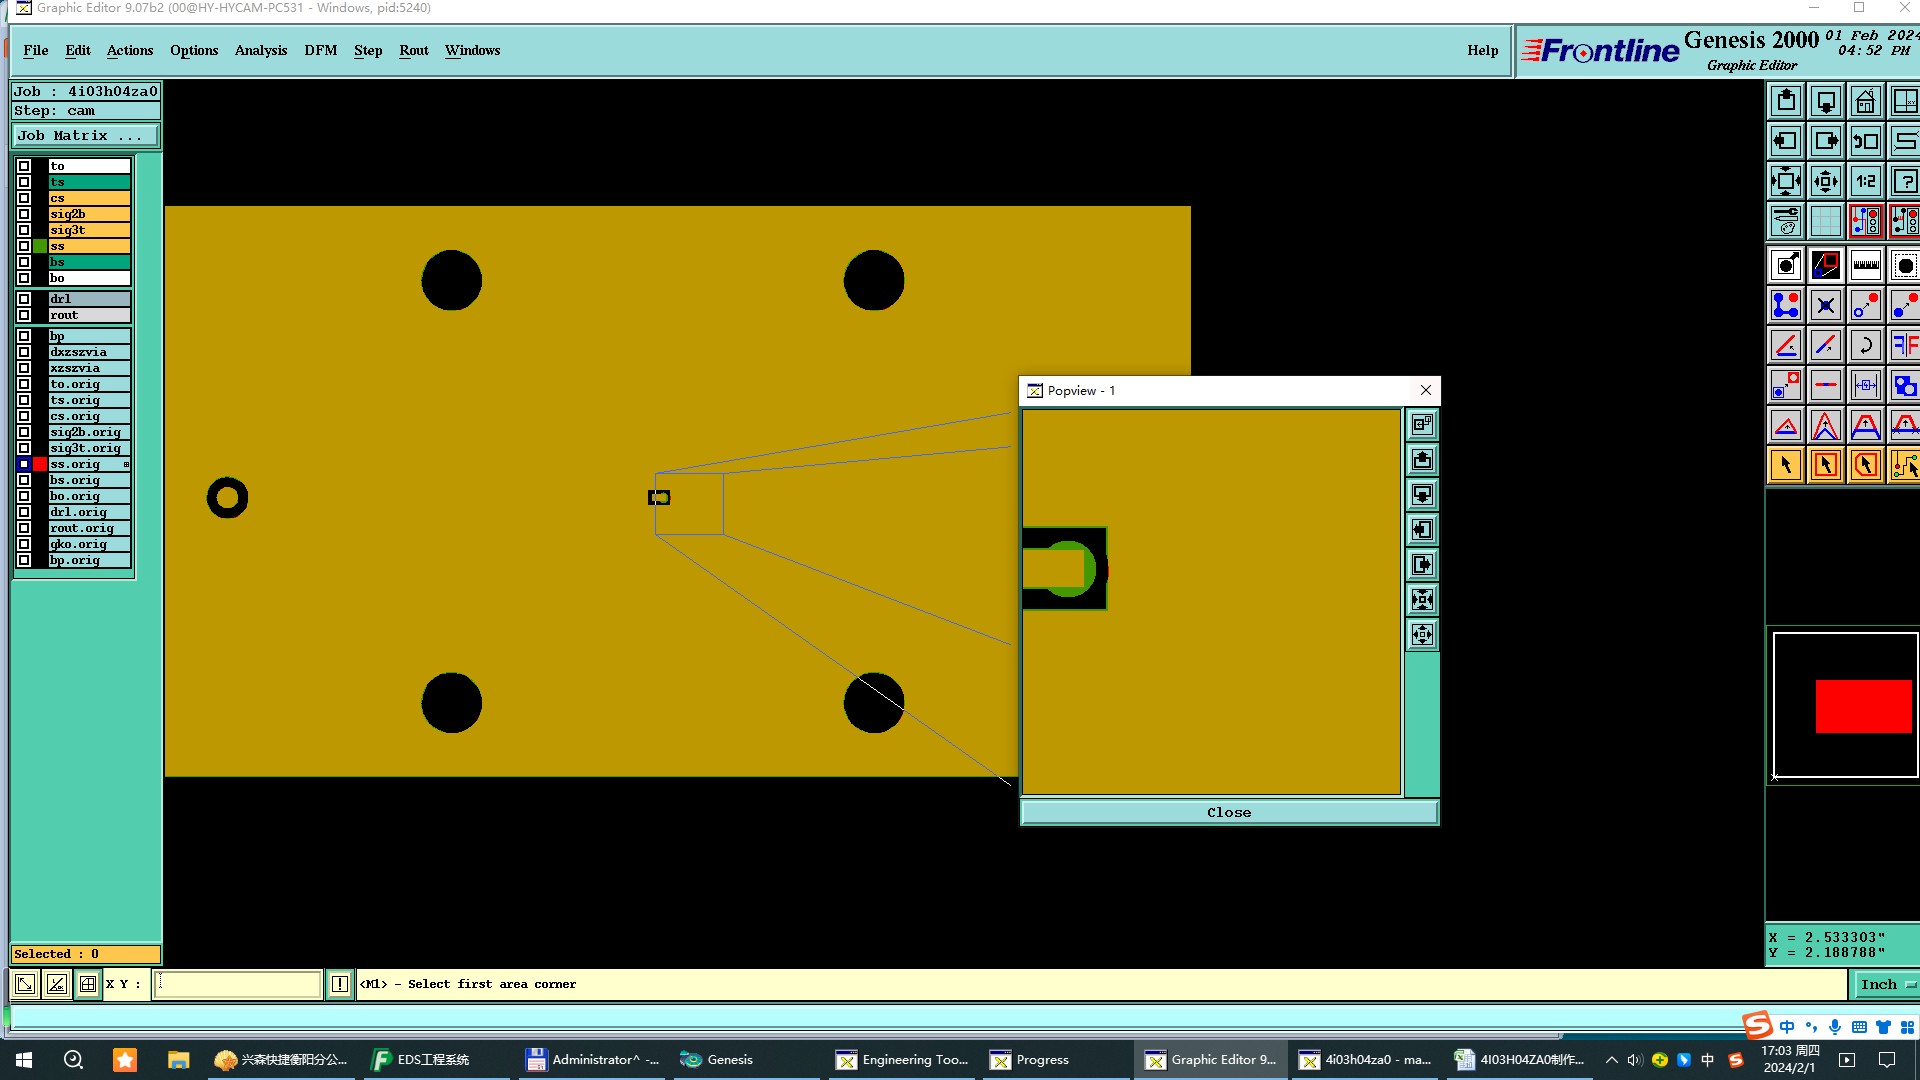The image size is (1920, 1080).
Task: Click the X Y coordinate input field
Action: [238, 984]
